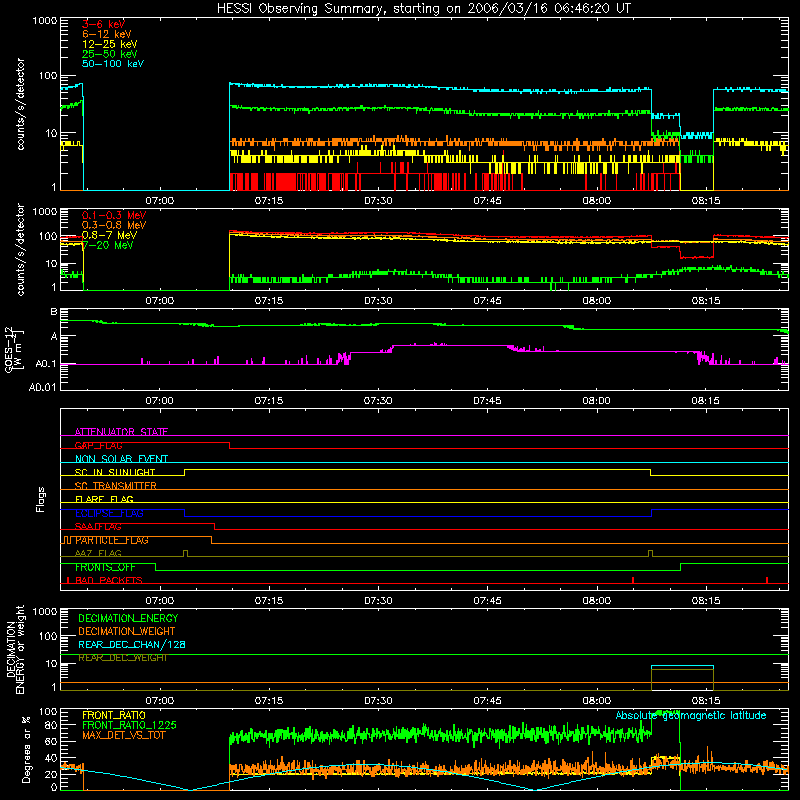Select the DECIMATION_ENERGY legend label
Viewport: 800px width, 800px height.
click(x=128, y=618)
